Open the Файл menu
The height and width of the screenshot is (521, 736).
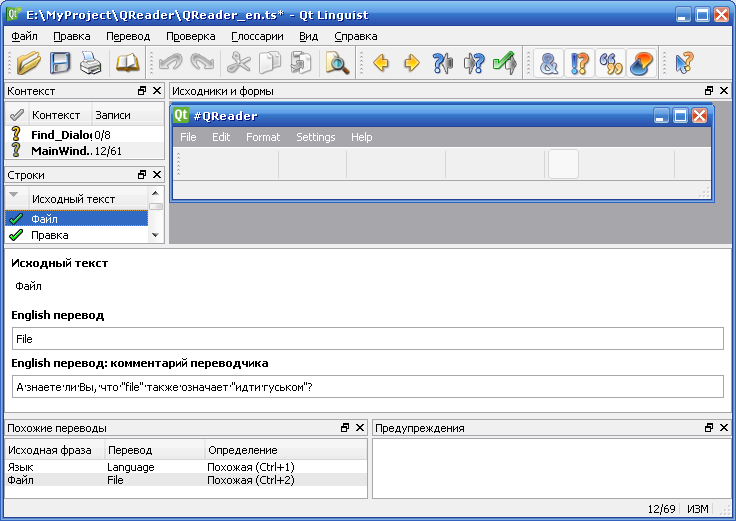[24, 36]
